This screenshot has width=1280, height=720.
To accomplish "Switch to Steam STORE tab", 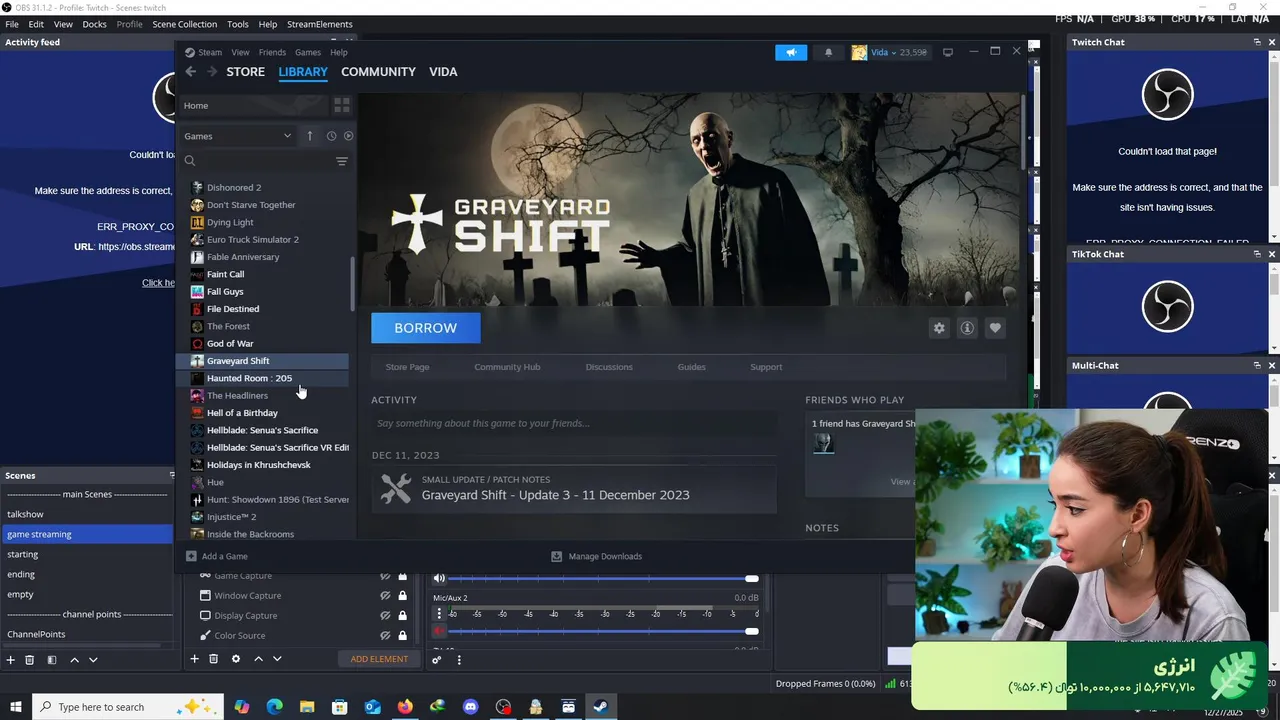I will pyautogui.click(x=245, y=72).
